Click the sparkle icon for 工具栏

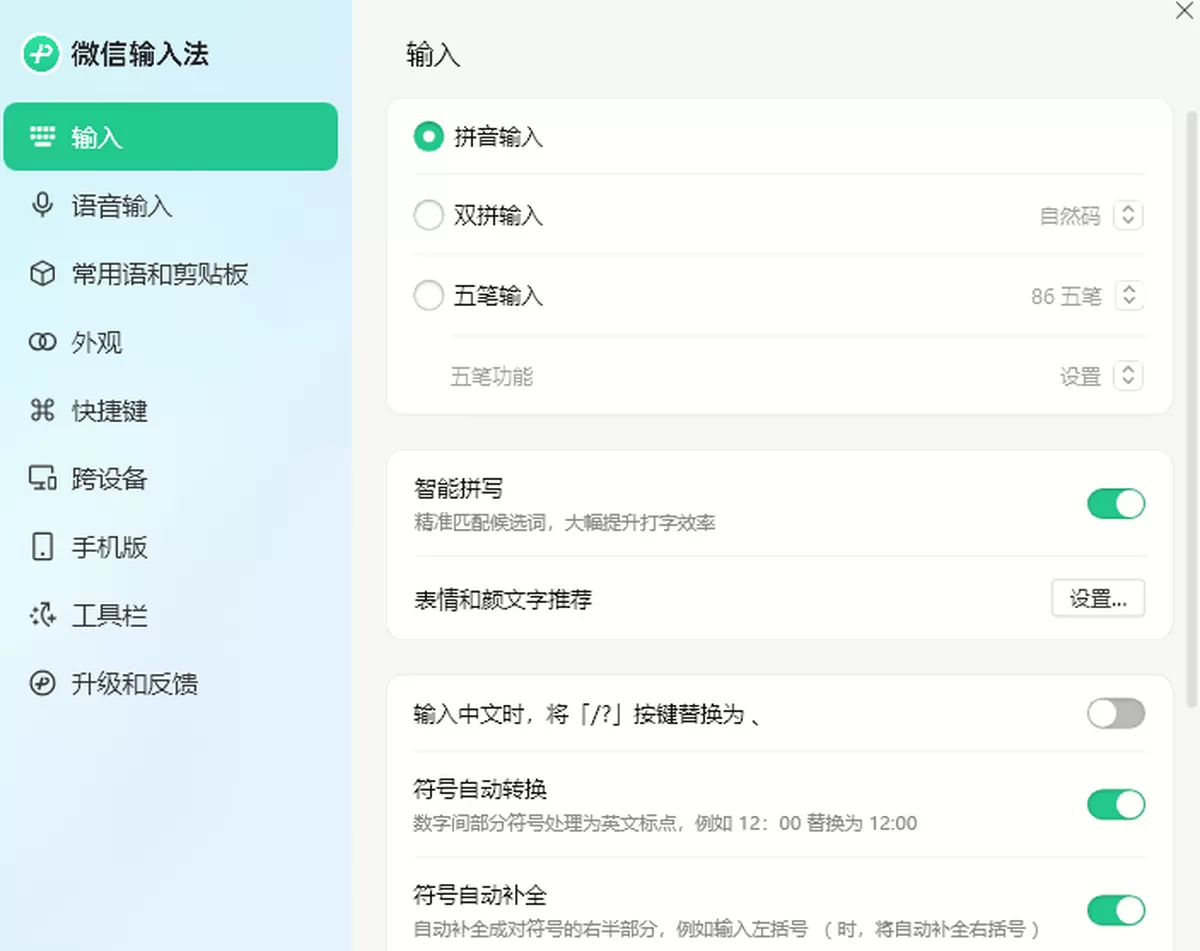coord(42,615)
